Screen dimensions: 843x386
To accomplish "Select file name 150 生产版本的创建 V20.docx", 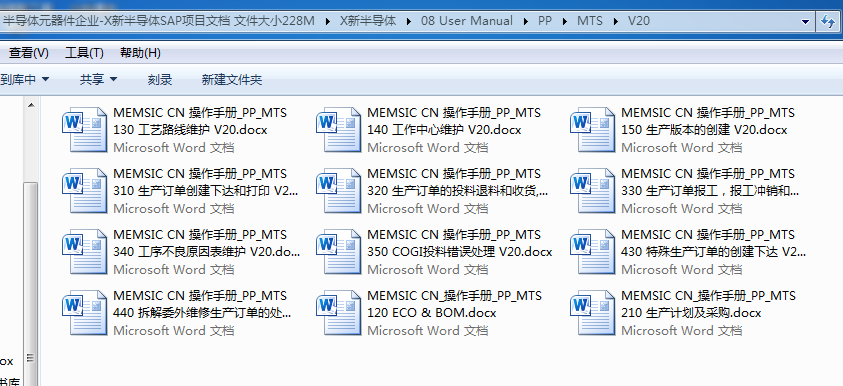I will [708, 121].
